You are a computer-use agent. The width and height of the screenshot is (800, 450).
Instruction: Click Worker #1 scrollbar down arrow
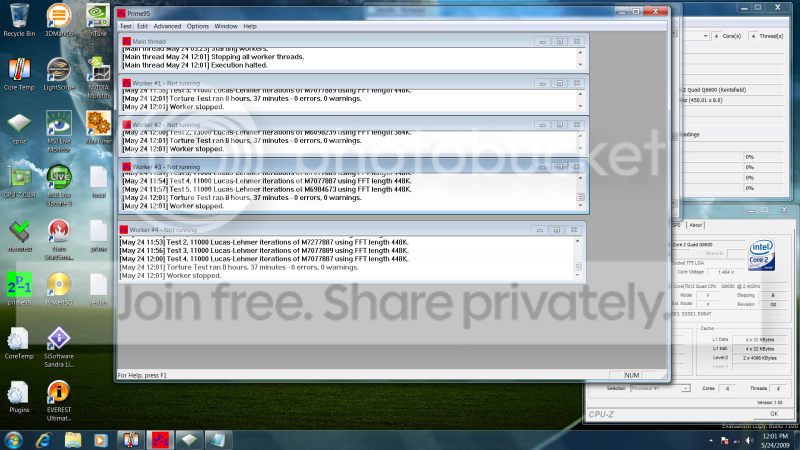point(580,107)
